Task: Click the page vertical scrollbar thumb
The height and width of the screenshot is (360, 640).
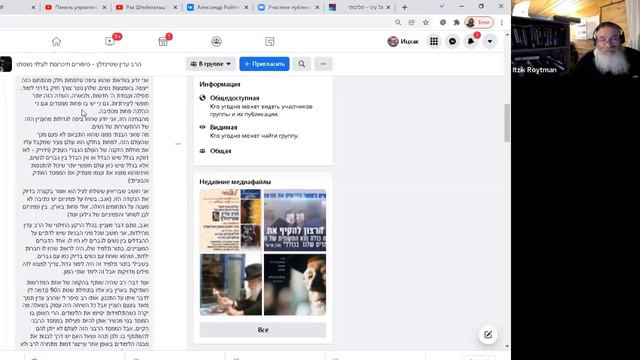Action: [507, 122]
